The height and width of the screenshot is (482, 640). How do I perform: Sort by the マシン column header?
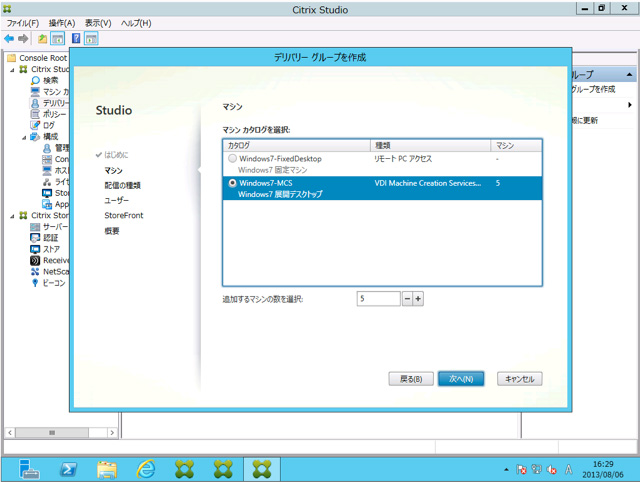click(516, 146)
